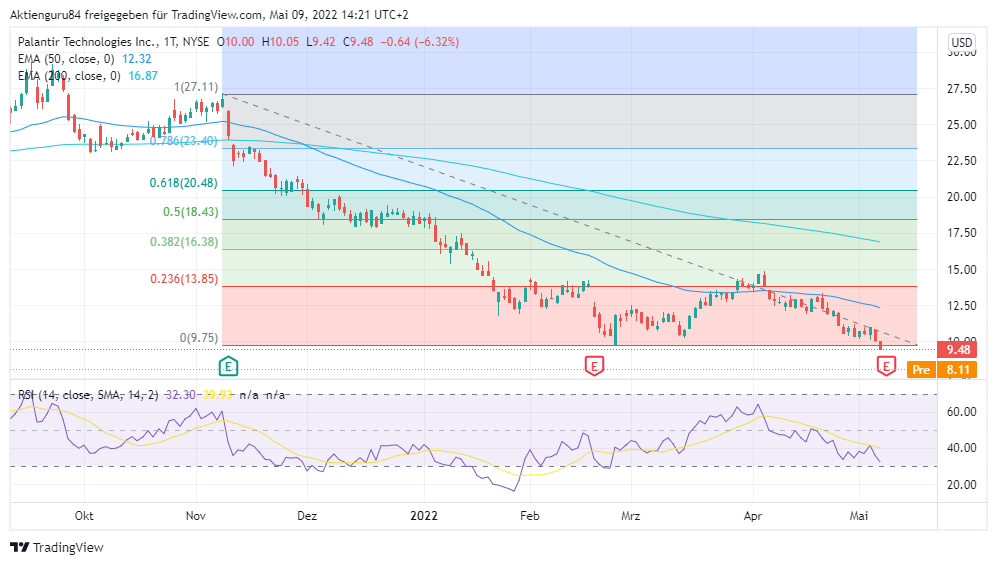
Task: Select Fibonacci level 0.5(18.43) label
Action: coord(191,212)
